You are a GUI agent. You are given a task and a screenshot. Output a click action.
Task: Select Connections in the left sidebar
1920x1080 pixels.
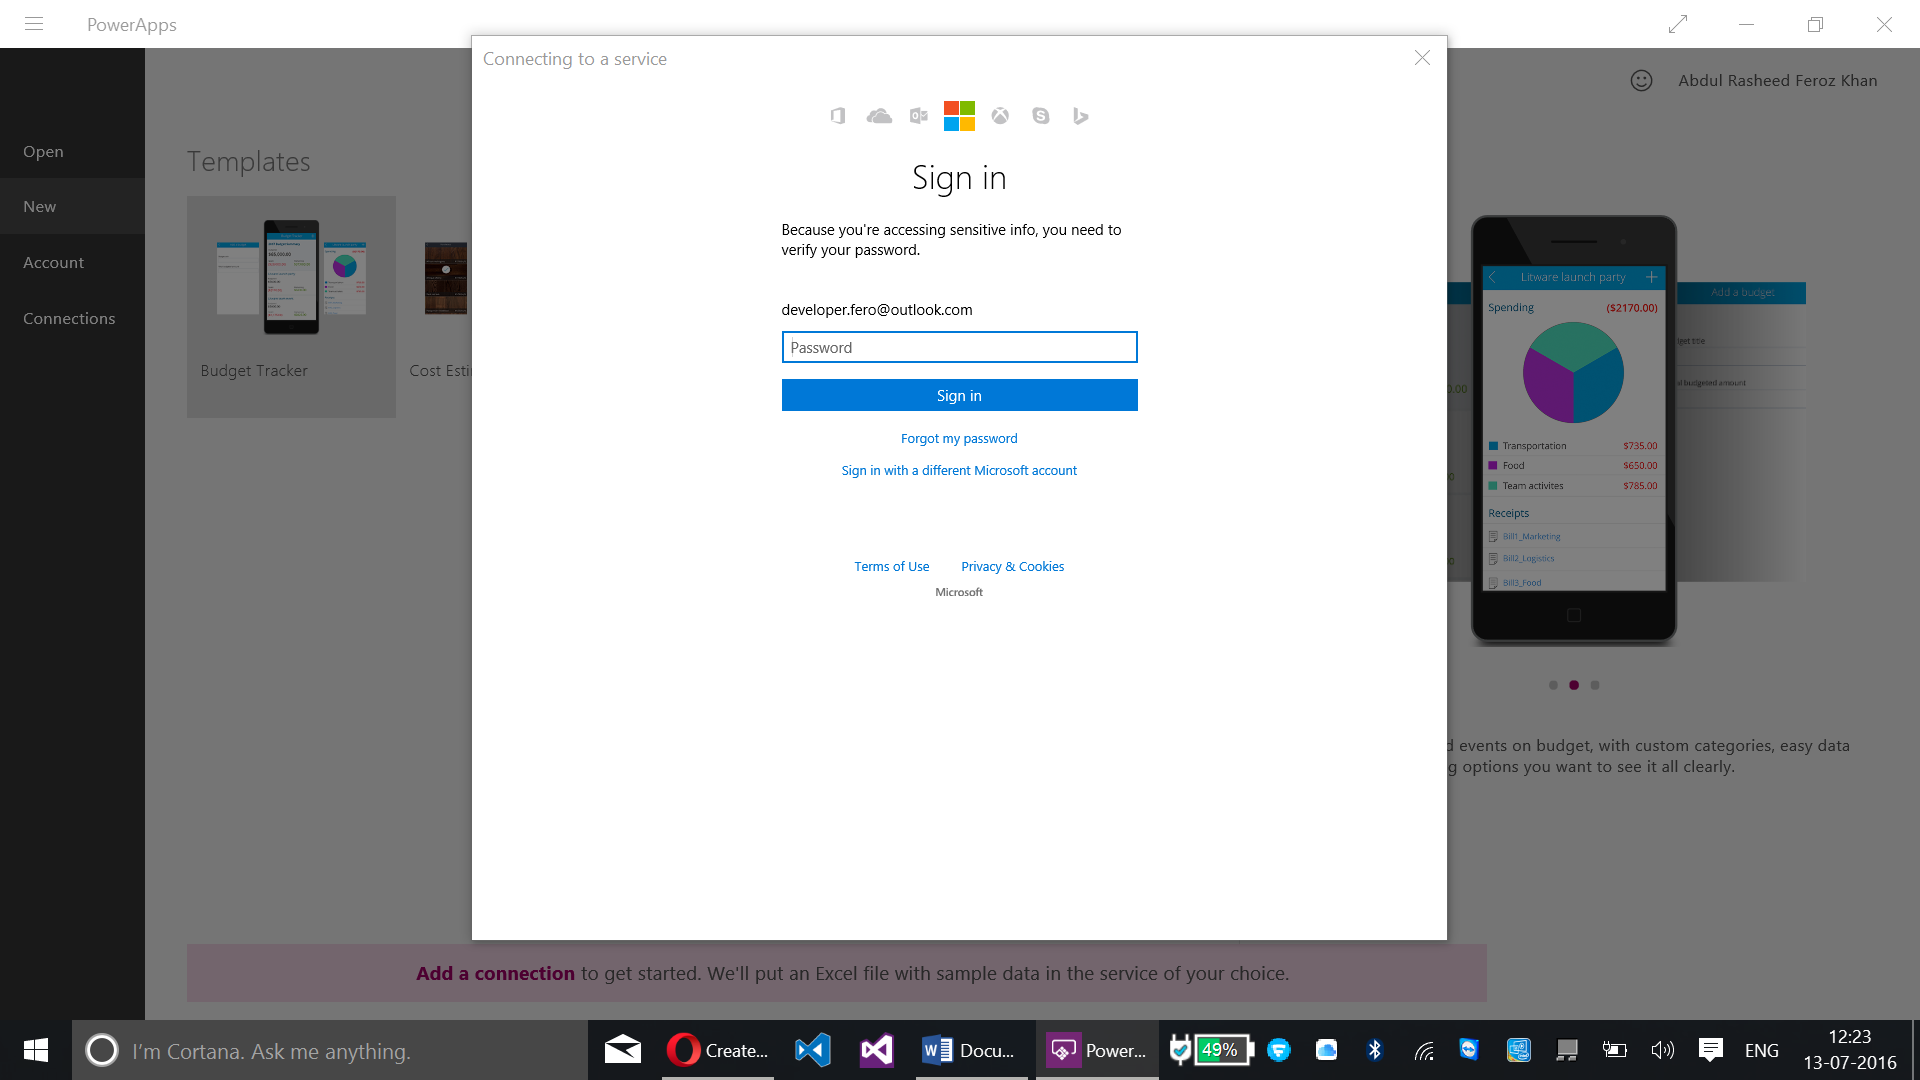click(x=72, y=318)
